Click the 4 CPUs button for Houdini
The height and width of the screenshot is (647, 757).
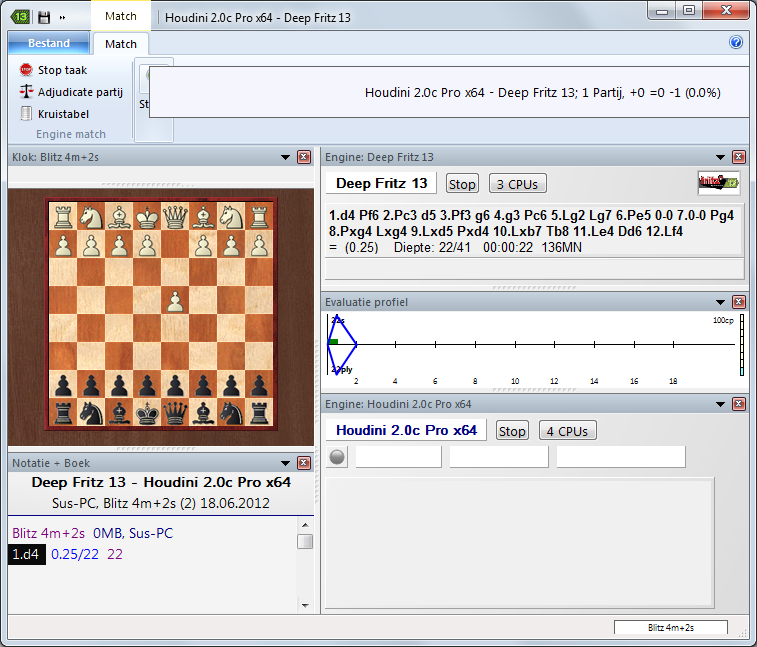pos(567,431)
